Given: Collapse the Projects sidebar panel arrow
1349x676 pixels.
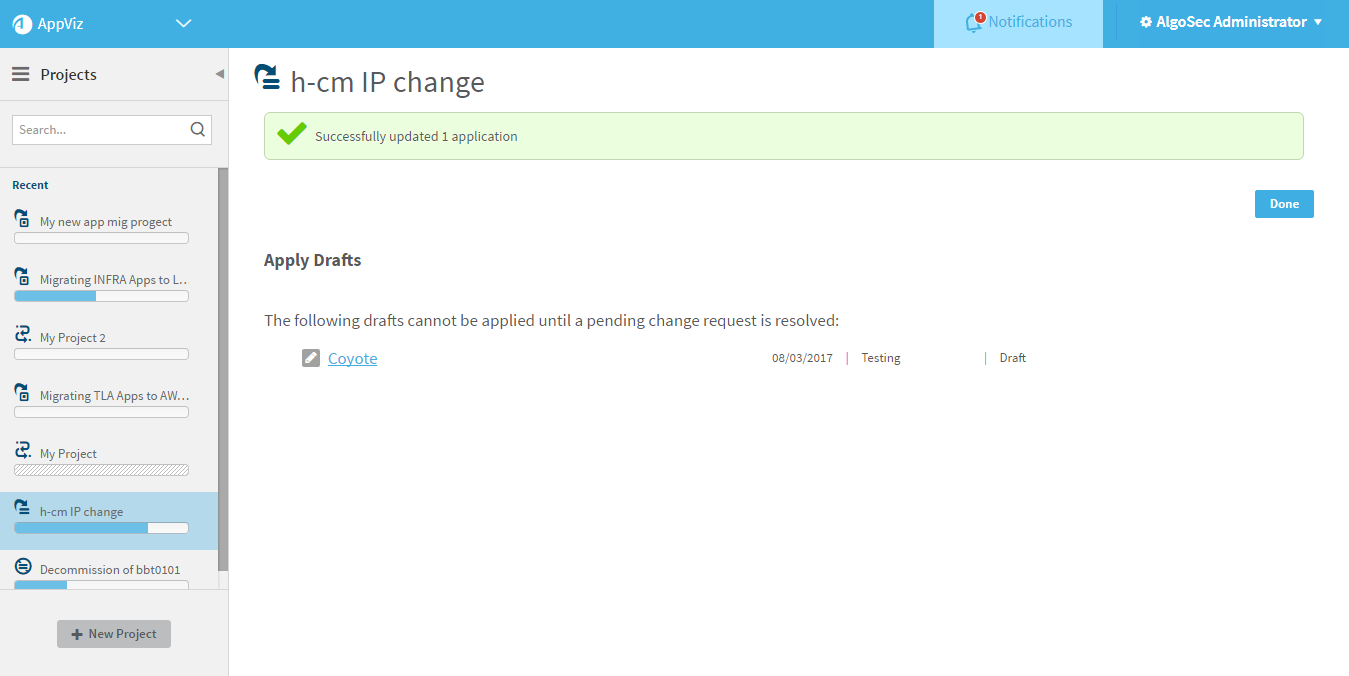Looking at the screenshot, I should [x=219, y=75].
